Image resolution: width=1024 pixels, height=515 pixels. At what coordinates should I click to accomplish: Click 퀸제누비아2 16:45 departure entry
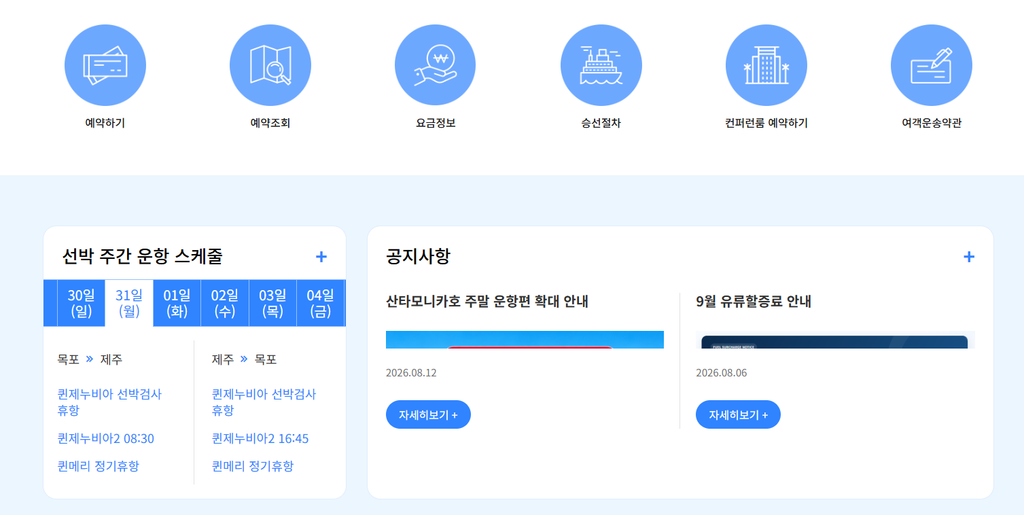pyautogui.click(x=261, y=438)
